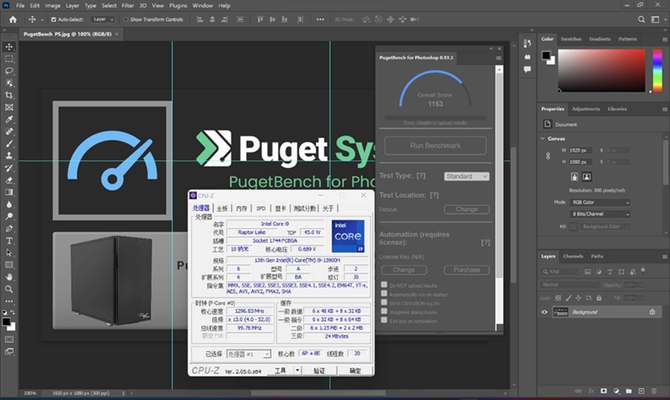This screenshot has height=400, width=670.
Task: Select the Pen tool
Action: [9, 229]
